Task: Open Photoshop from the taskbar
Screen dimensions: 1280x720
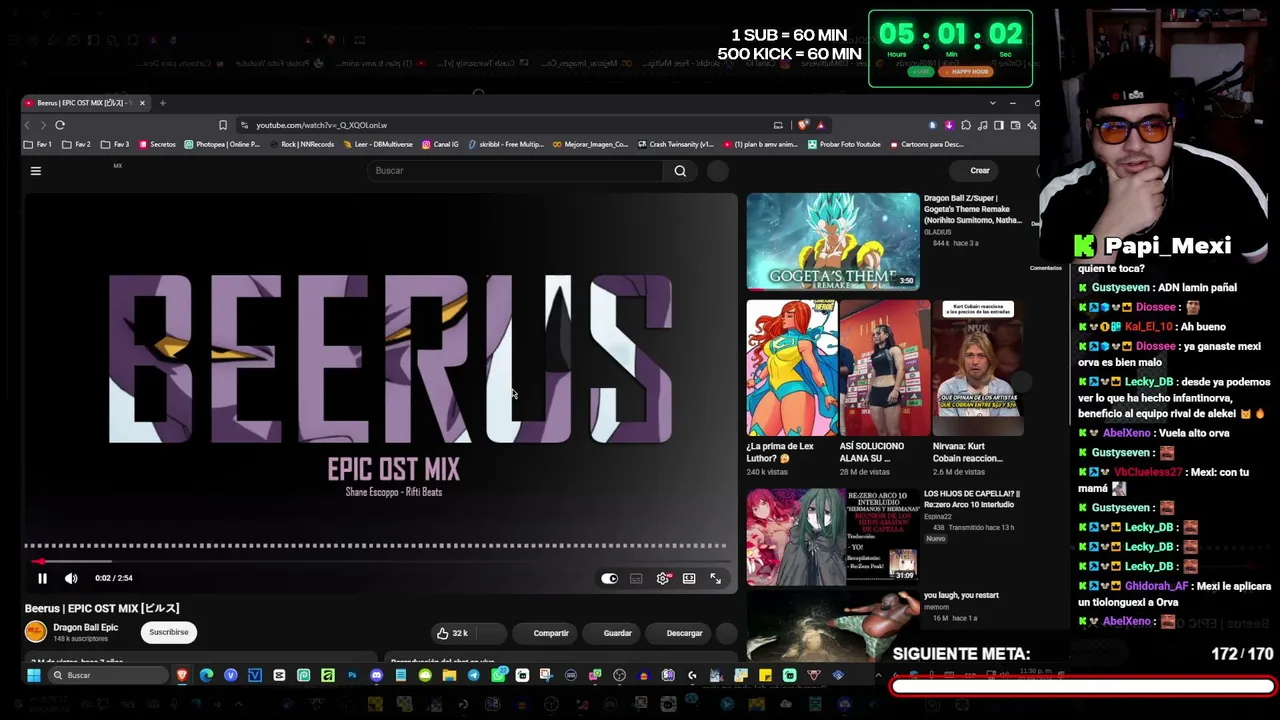Action: (352, 676)
